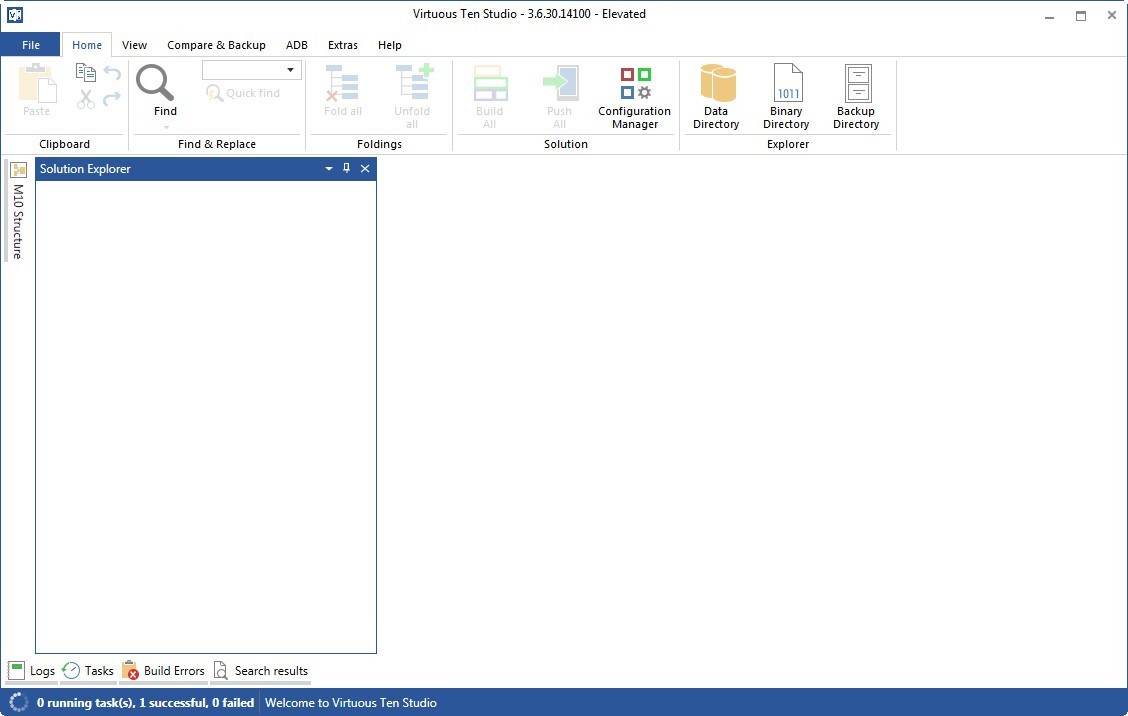Click the Welcome to Virtuous Ten Studio message

pyautogui.click(x=351, y=703)
